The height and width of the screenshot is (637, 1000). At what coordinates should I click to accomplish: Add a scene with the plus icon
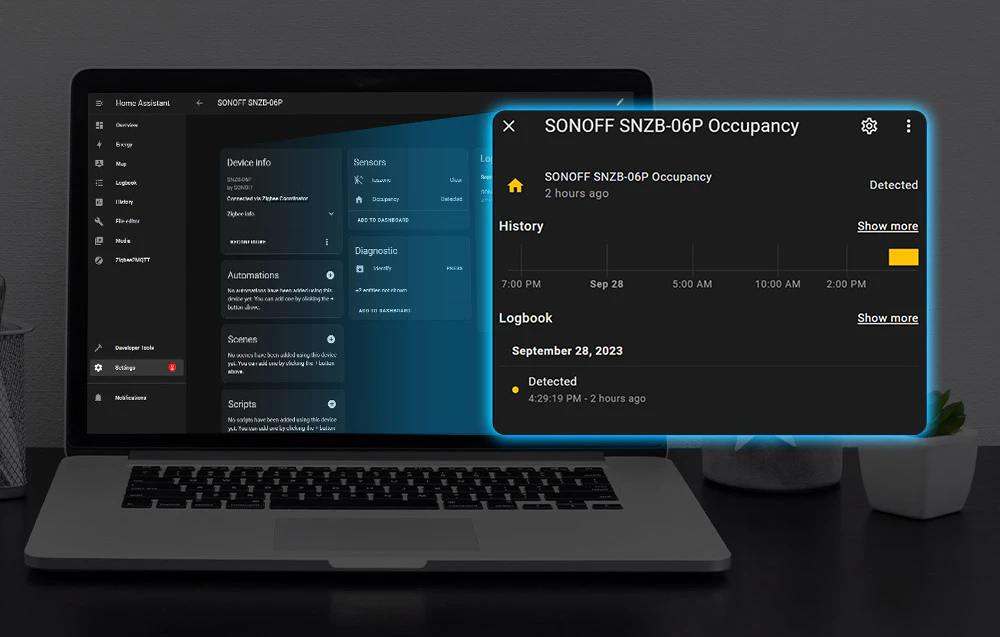pyautogui.click(x=331, y=339)
